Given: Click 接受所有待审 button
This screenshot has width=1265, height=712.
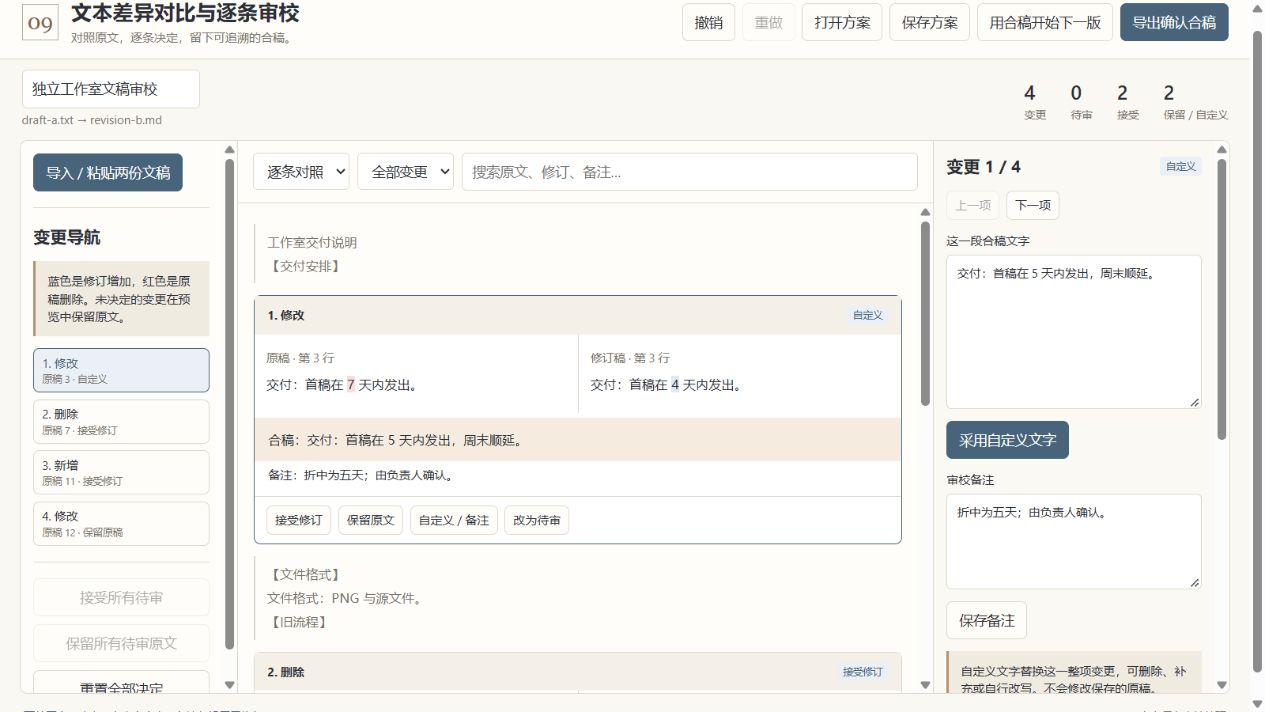Looking at the screenshot, I should [121, 597].
